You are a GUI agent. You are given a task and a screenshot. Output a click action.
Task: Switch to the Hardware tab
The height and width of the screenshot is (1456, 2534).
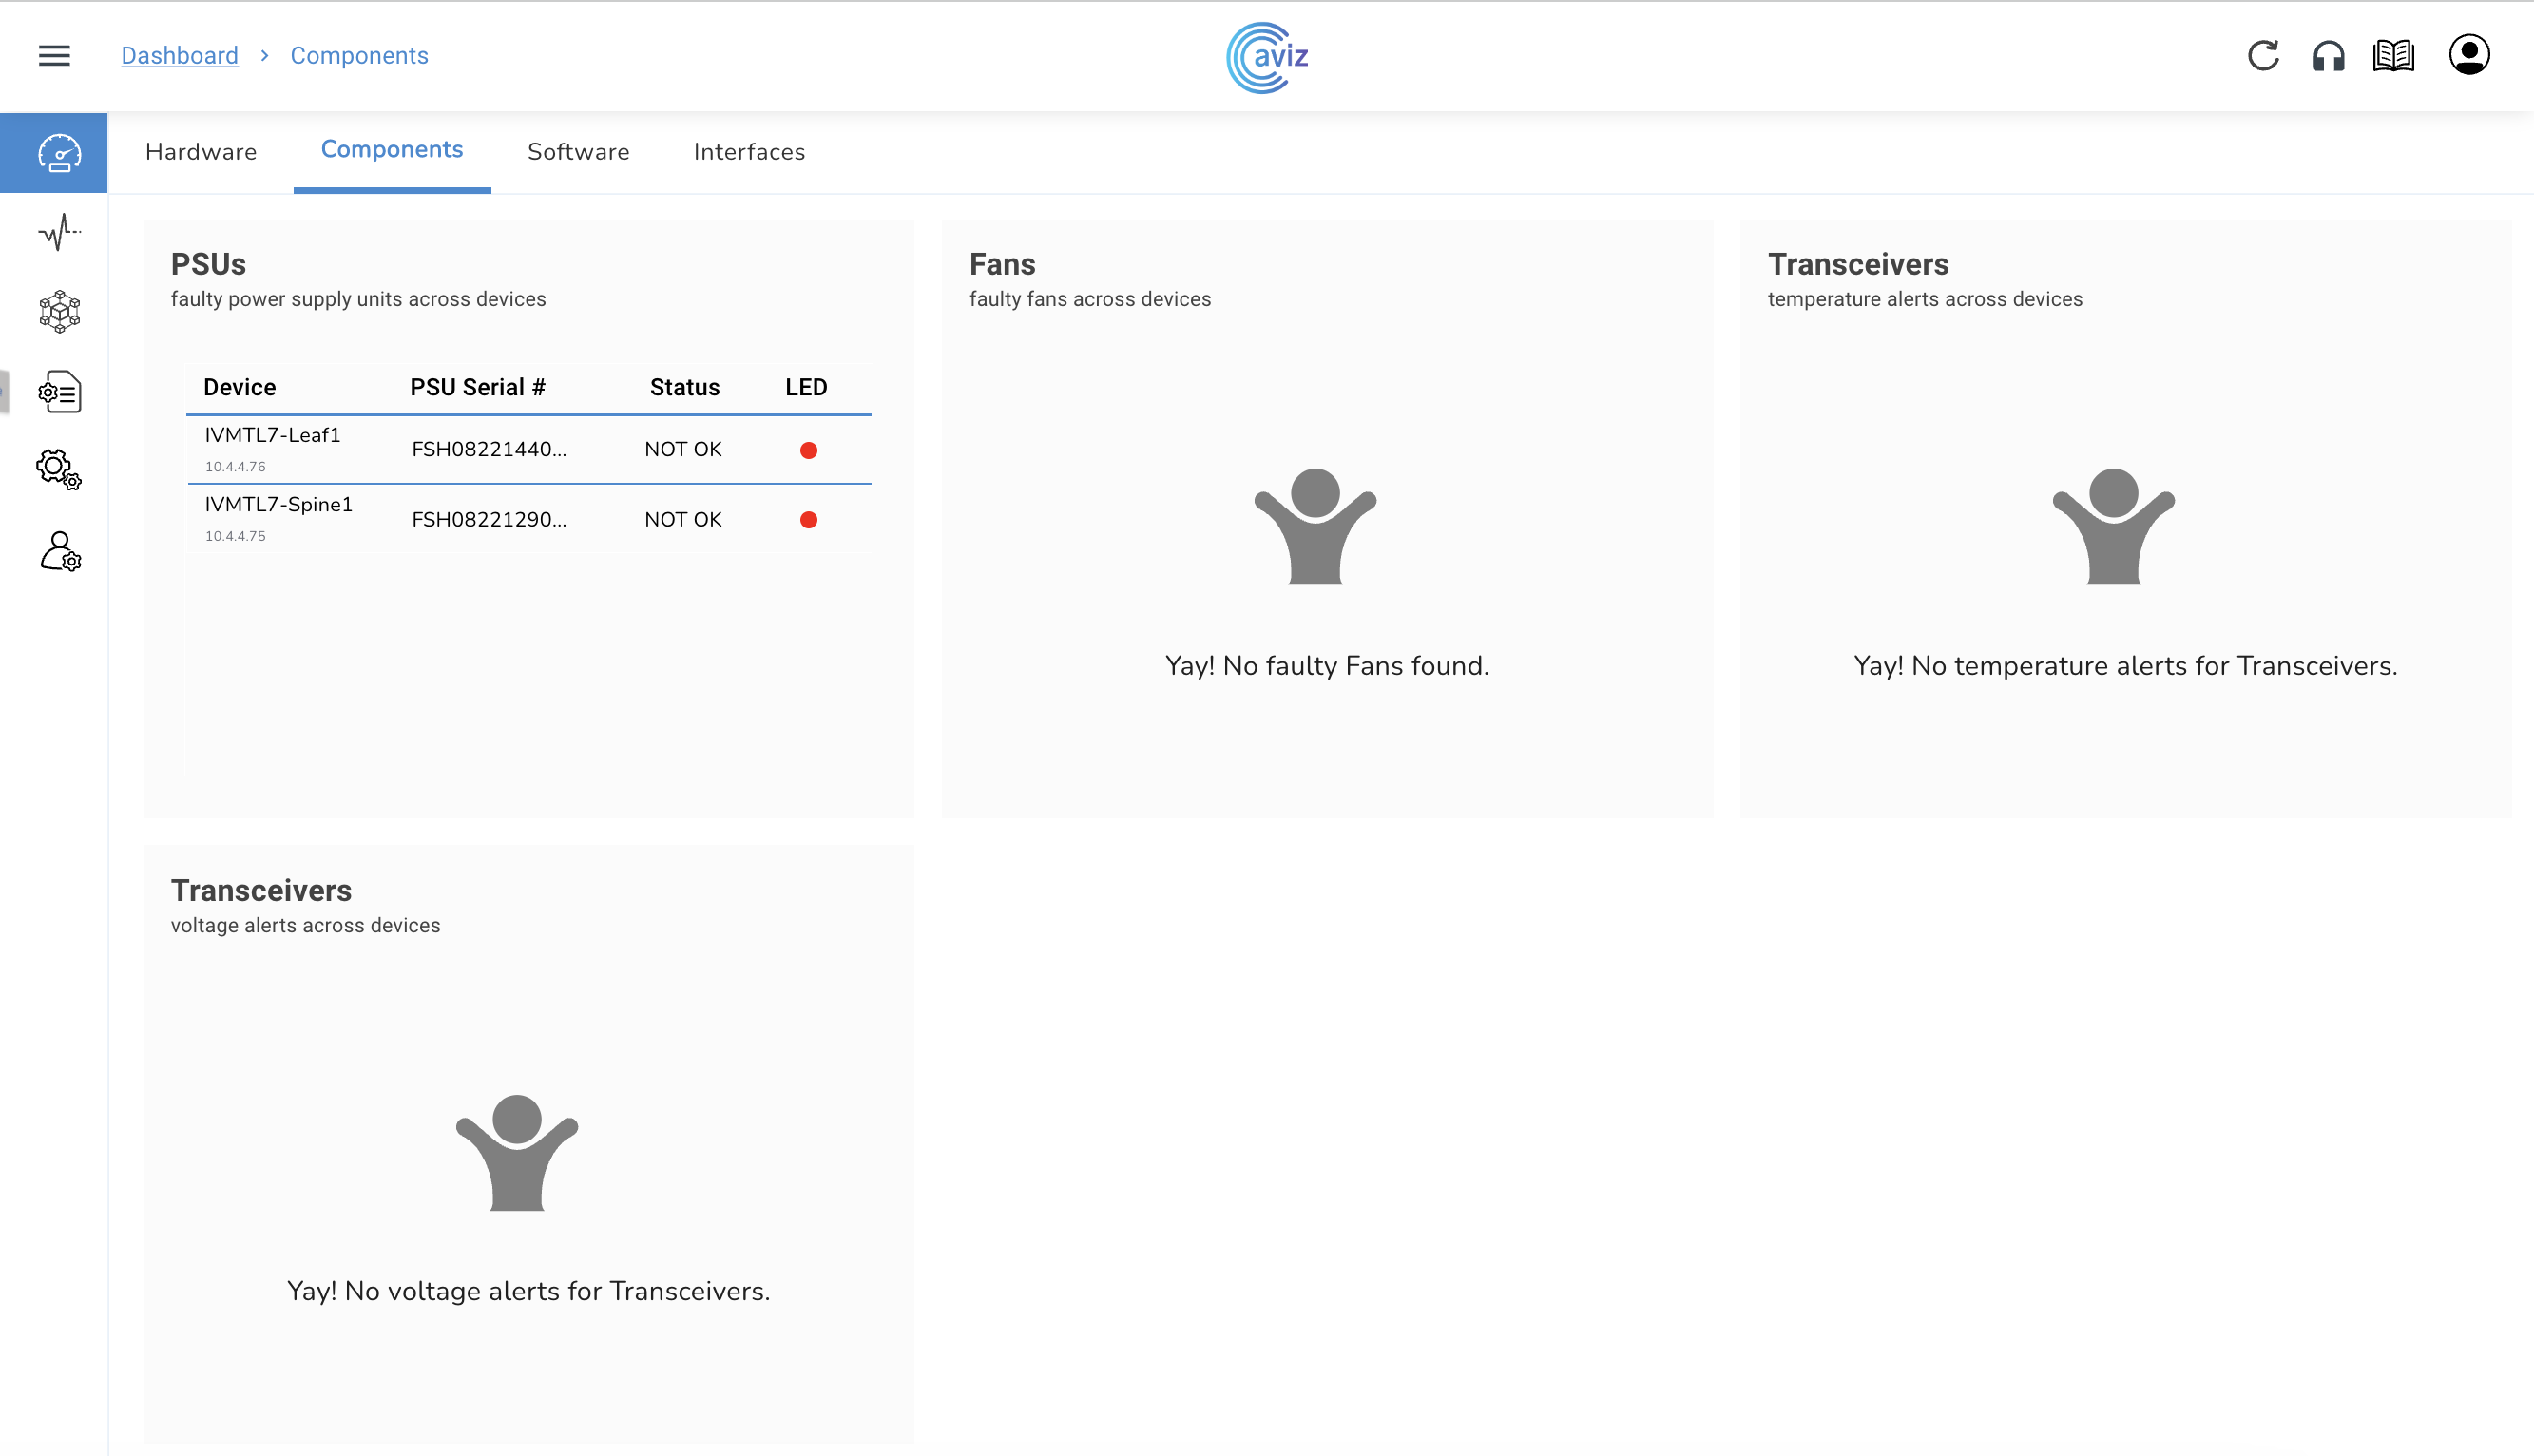click(201, 152)
